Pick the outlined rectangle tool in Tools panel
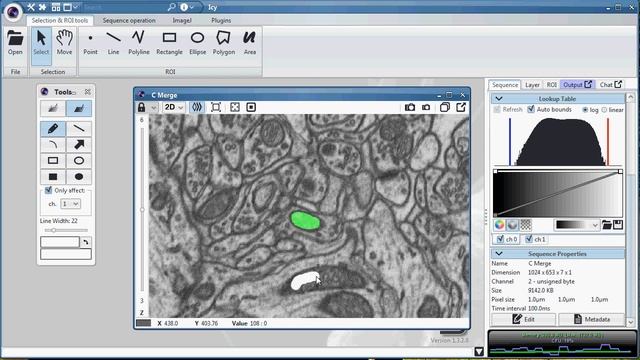The image size is (640, 360). tap(53, 160)
